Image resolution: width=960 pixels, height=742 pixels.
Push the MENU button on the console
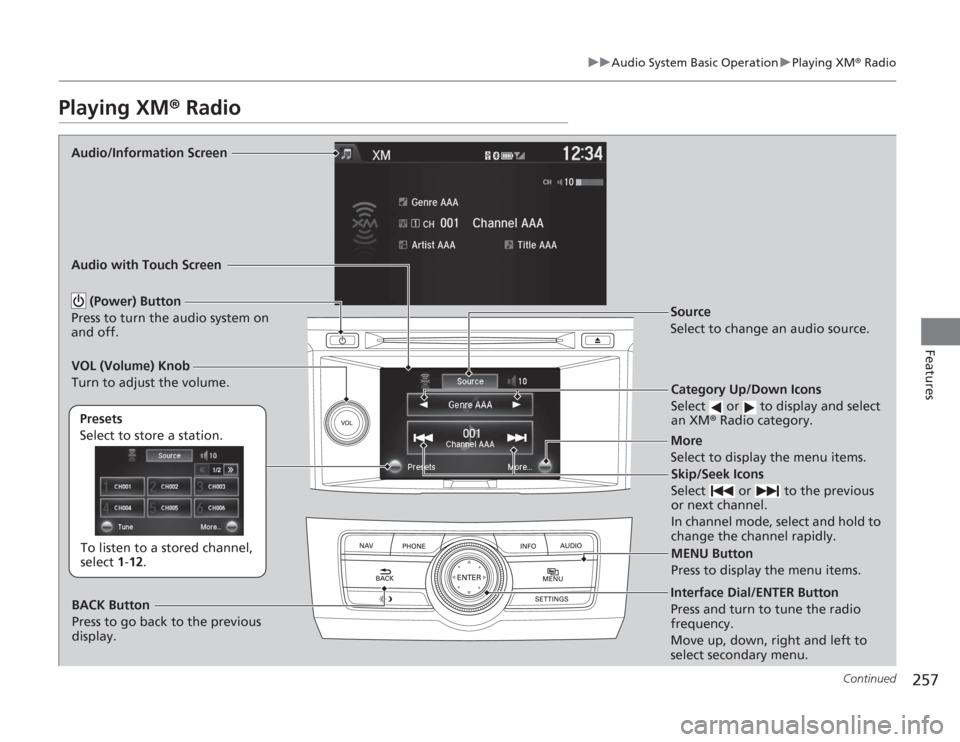[552, 574]
